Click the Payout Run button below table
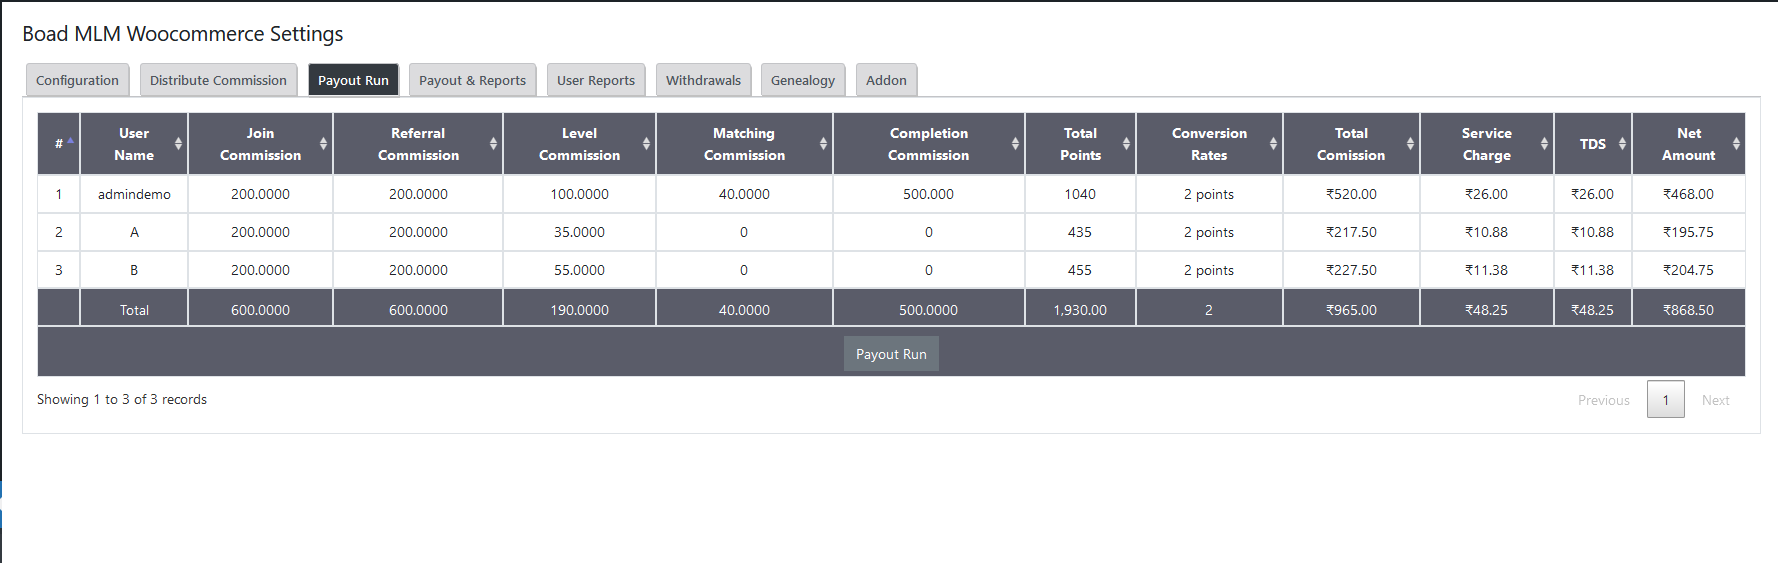The height and width of the screenshot is (563, 1778). click(891, 354)
